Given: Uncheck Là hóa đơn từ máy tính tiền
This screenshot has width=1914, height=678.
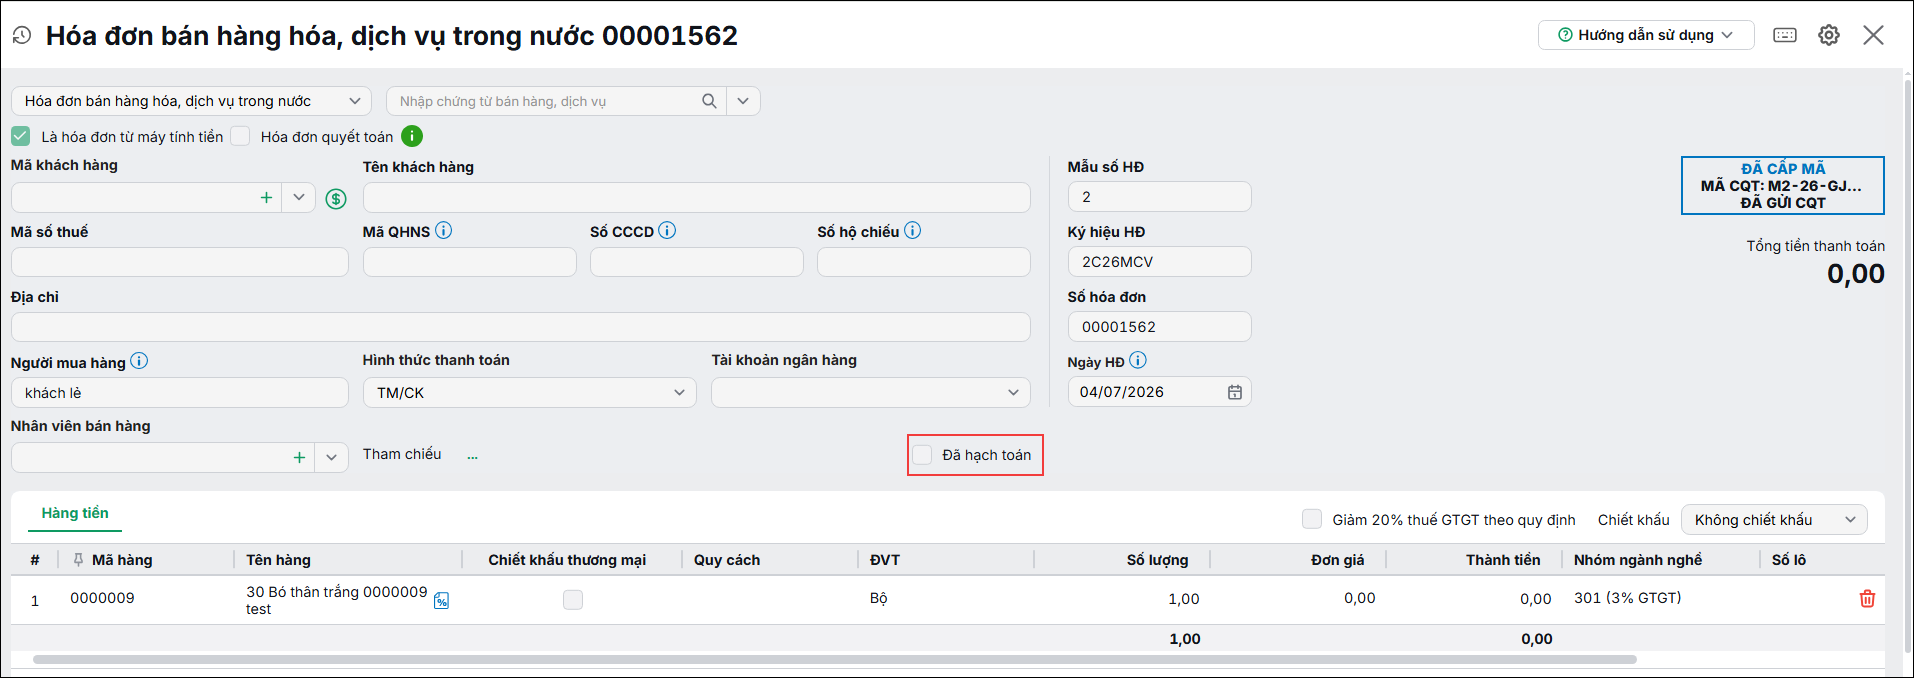Looking at the screenshot, I should (x=21, y=136).
